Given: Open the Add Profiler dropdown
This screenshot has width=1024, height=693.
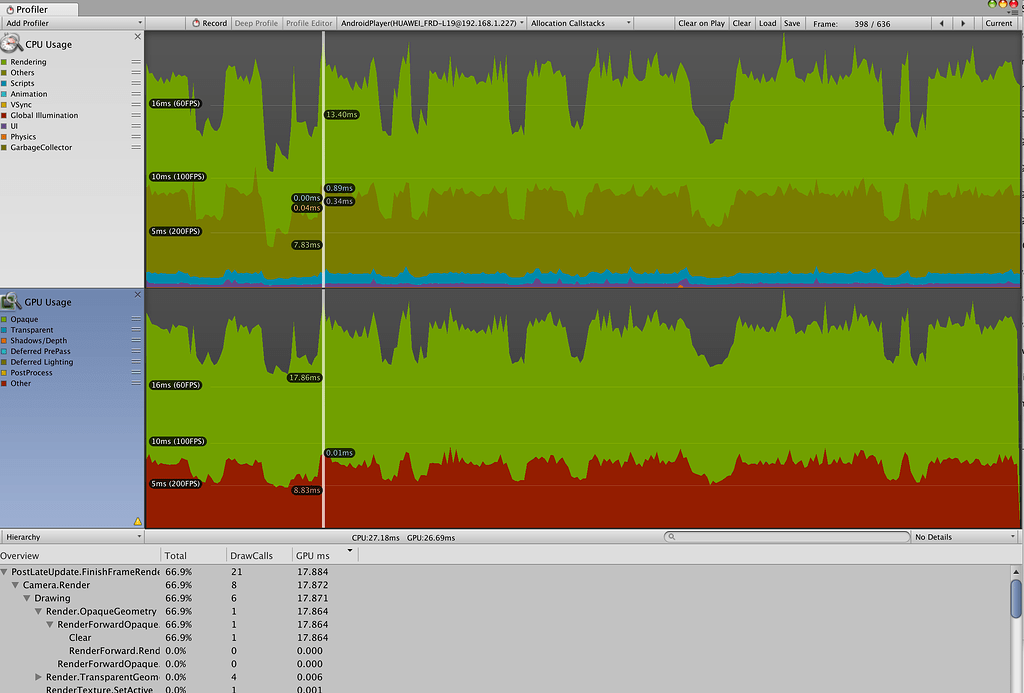Looking at the screenshot, I should tap(70, 22).
